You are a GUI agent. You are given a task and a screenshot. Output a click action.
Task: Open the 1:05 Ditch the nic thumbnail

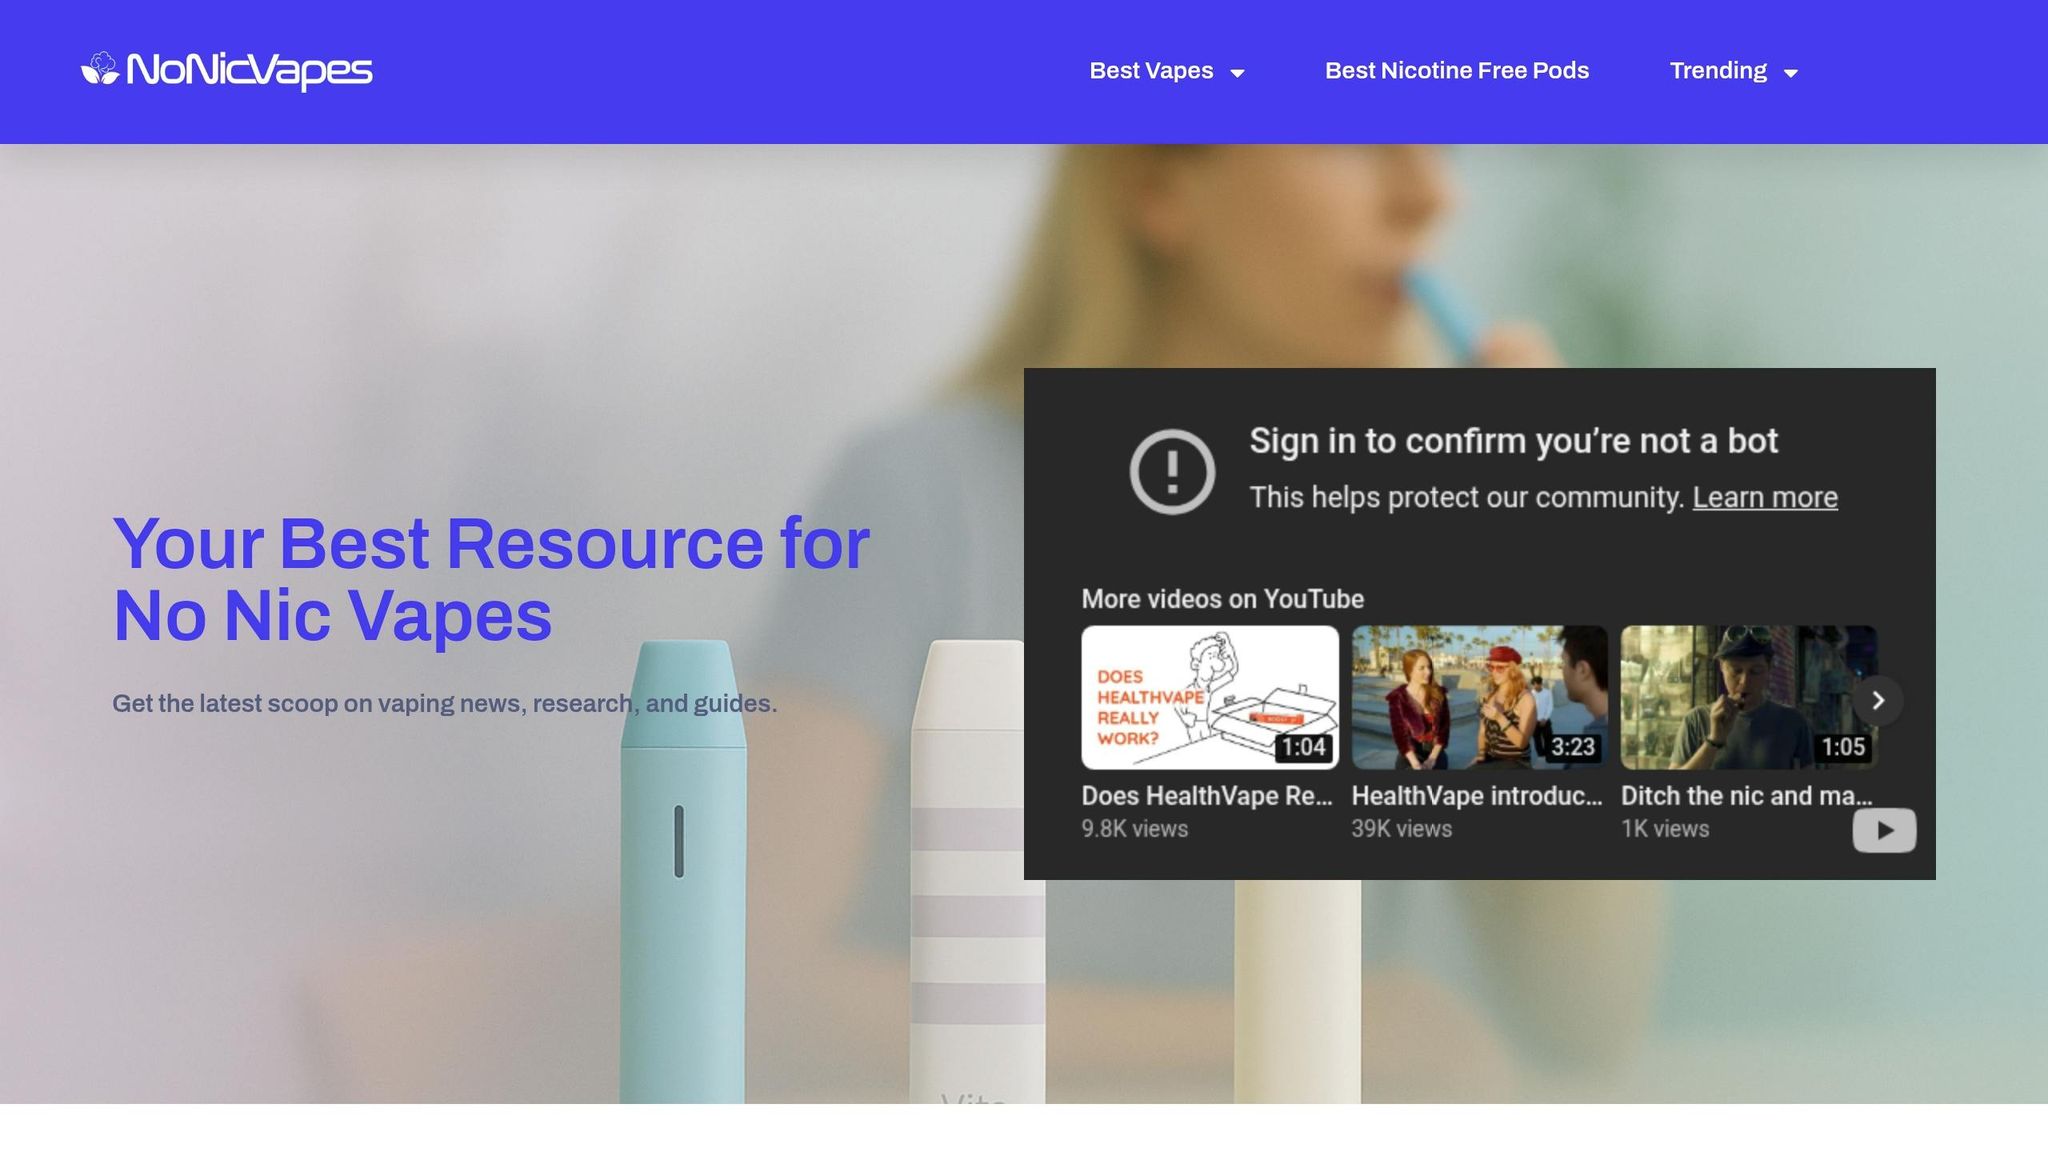[1748, 697]
